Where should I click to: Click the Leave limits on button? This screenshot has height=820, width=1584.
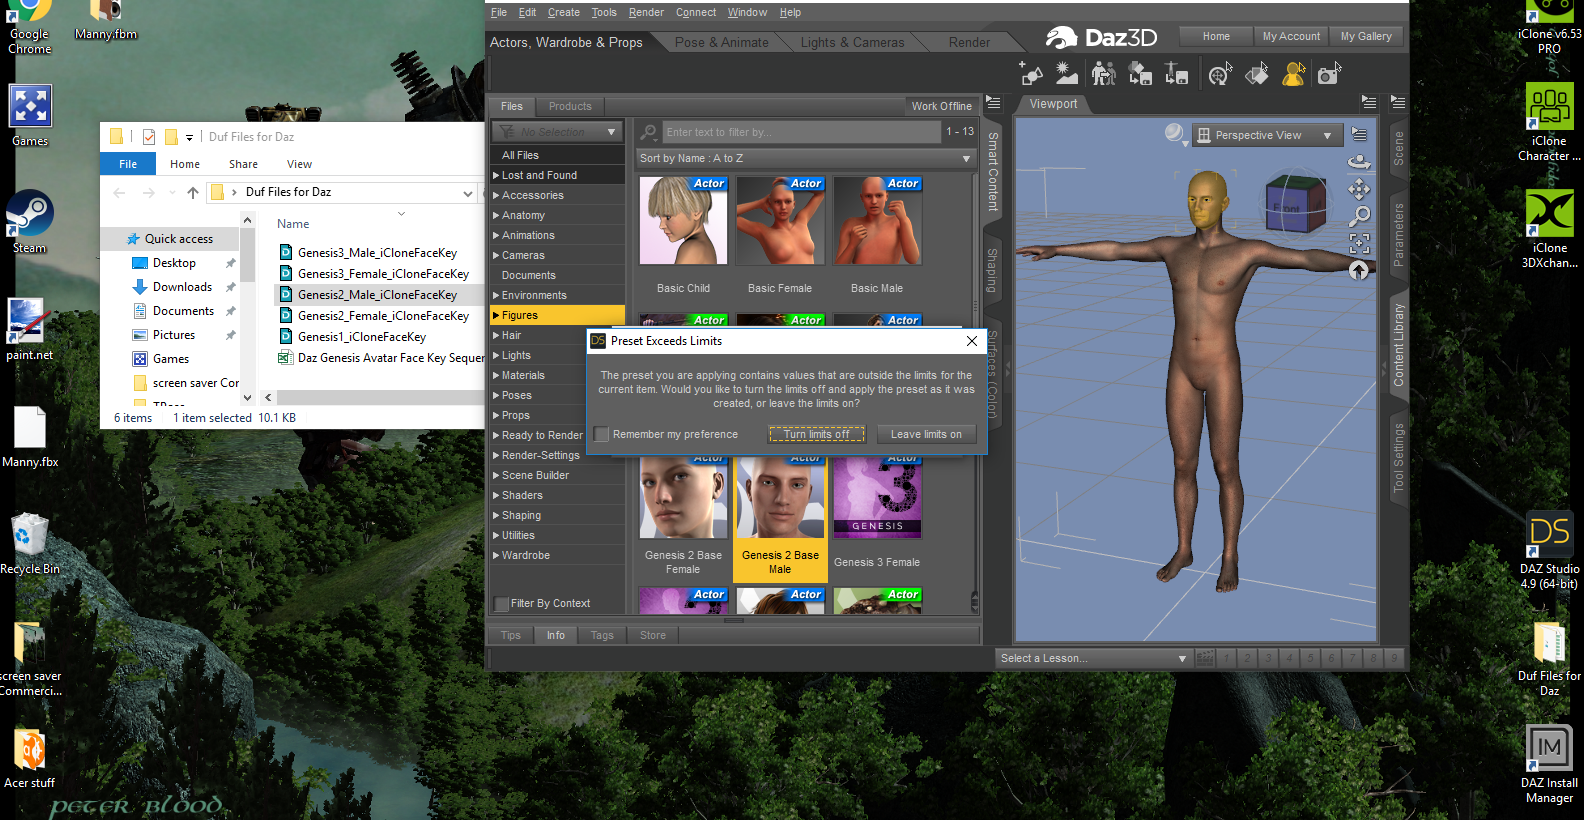[x=926, y=434]
